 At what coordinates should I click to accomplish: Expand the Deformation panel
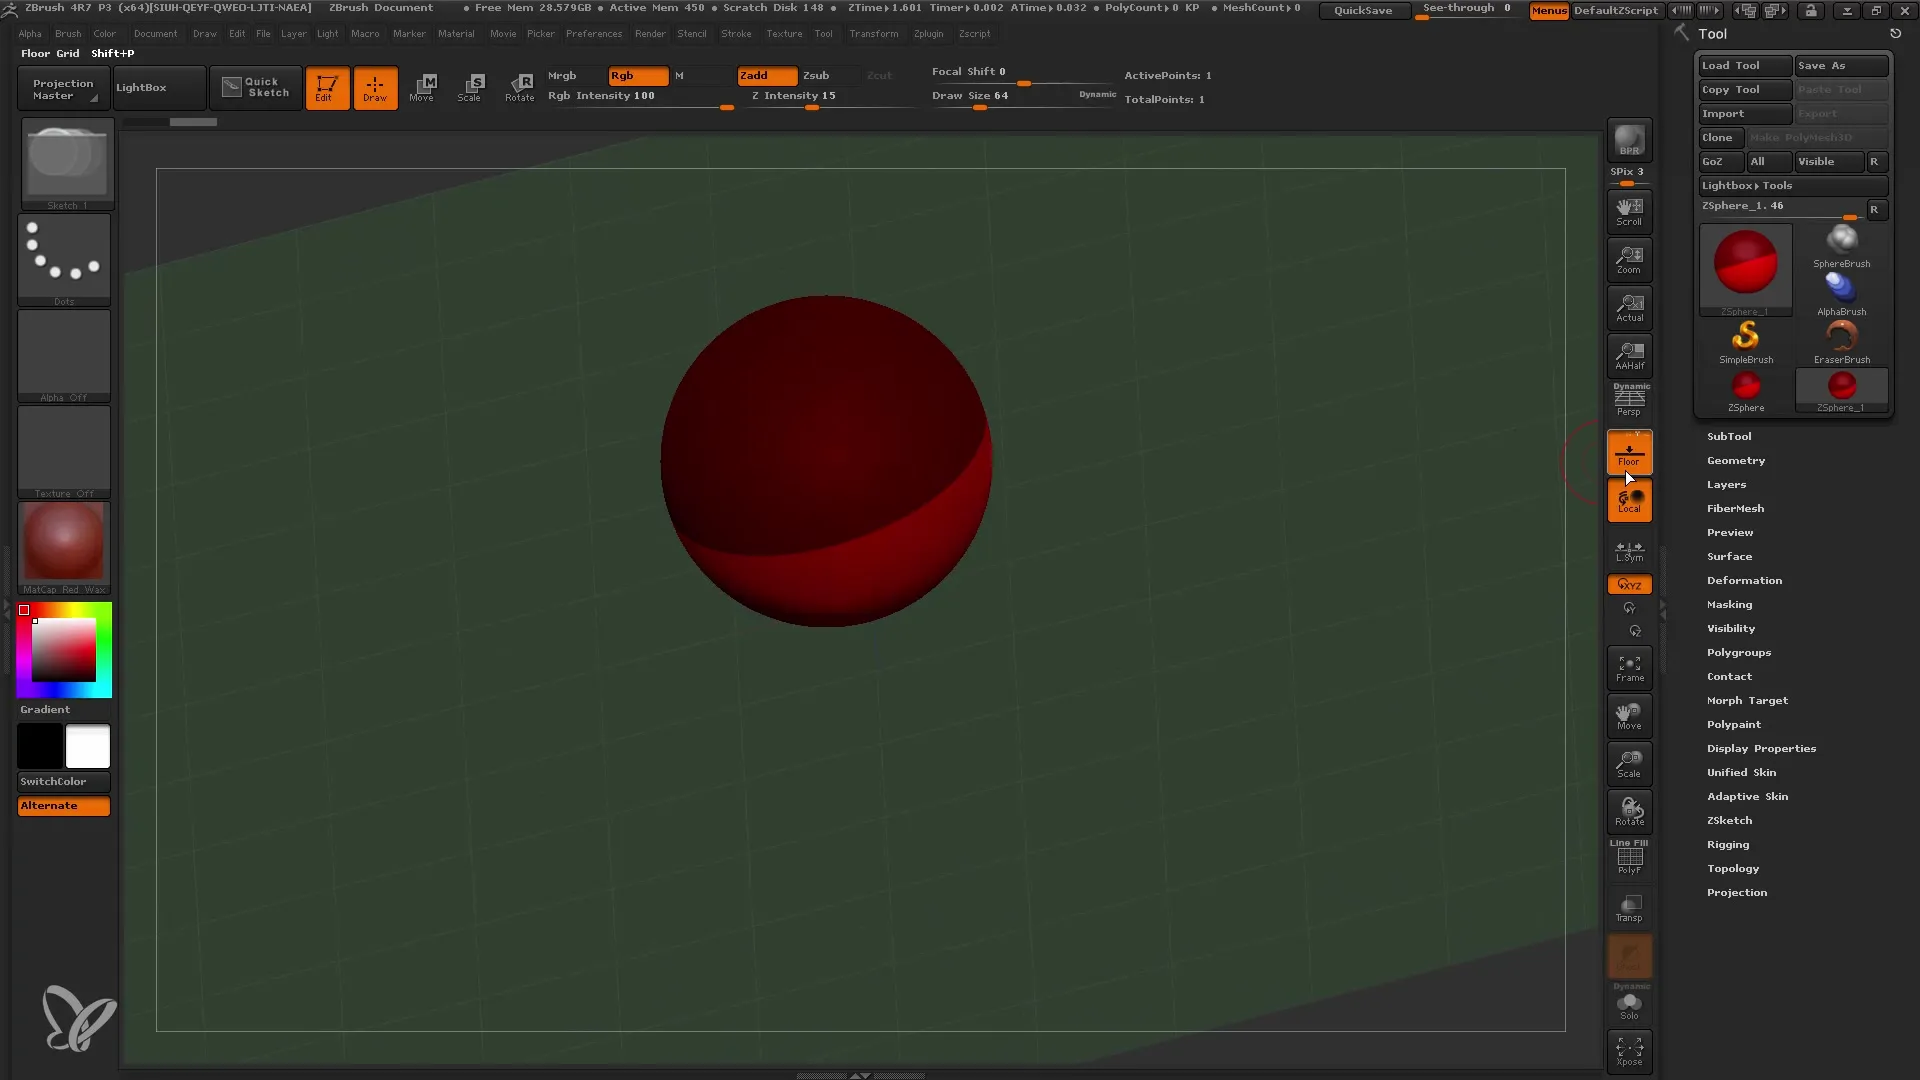pos(1743,580)
